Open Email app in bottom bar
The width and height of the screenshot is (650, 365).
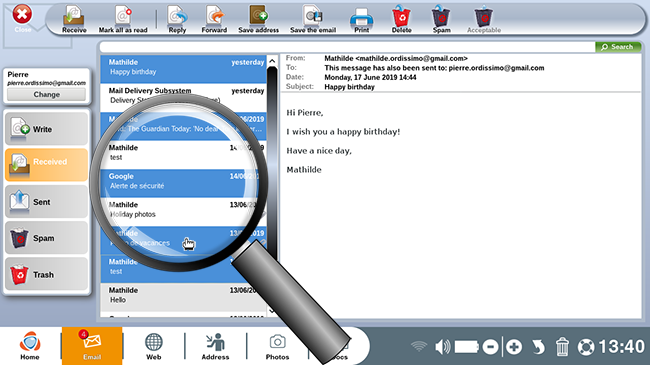[92, 346]
